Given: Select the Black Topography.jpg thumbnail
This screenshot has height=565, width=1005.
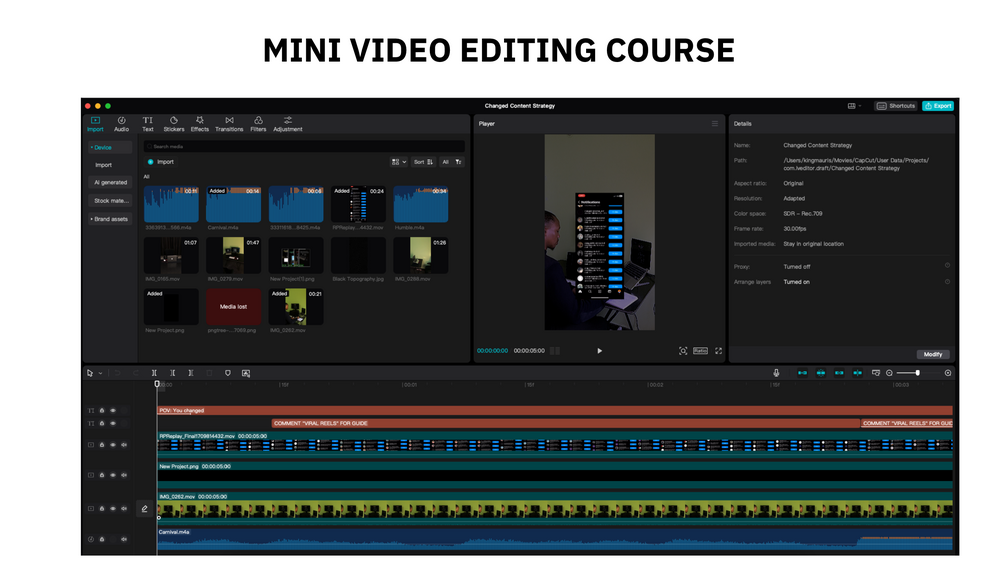Looking at the screenshot, I should click(x=358, y=256).
